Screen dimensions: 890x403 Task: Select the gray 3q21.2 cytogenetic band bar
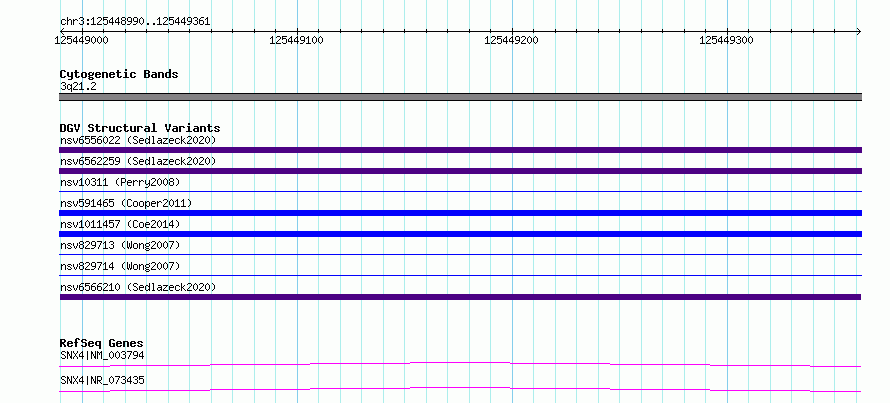pos(460,97)
